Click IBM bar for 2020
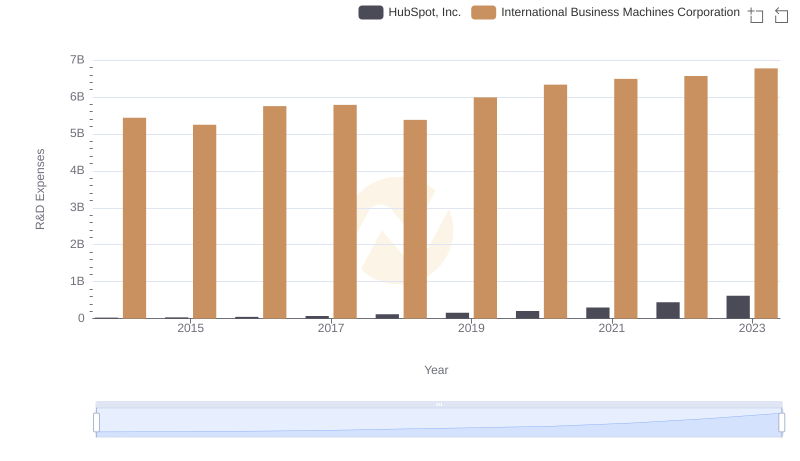The image size is (800, 461). tap(556, 201)
